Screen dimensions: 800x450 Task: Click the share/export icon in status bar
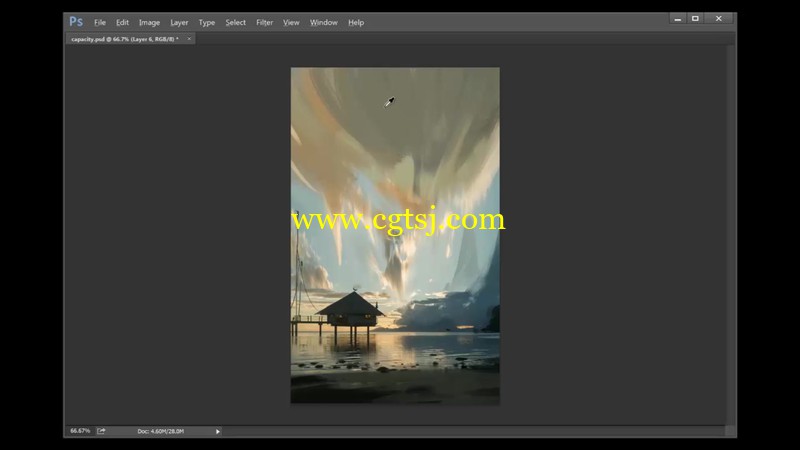(x=101, y=431)
